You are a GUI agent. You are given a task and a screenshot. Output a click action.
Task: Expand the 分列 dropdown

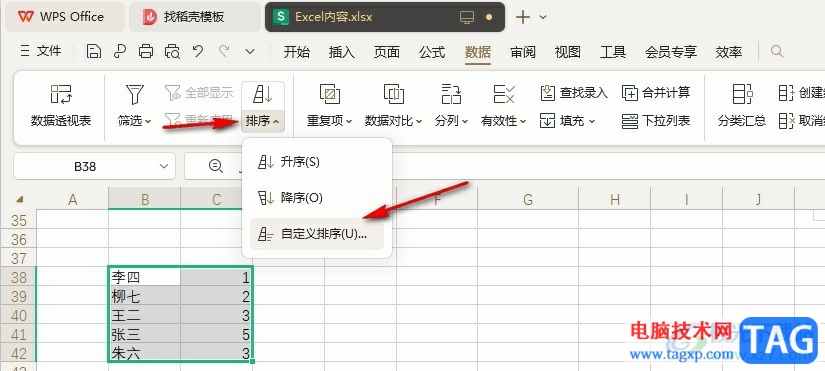(x=465, y=122)
